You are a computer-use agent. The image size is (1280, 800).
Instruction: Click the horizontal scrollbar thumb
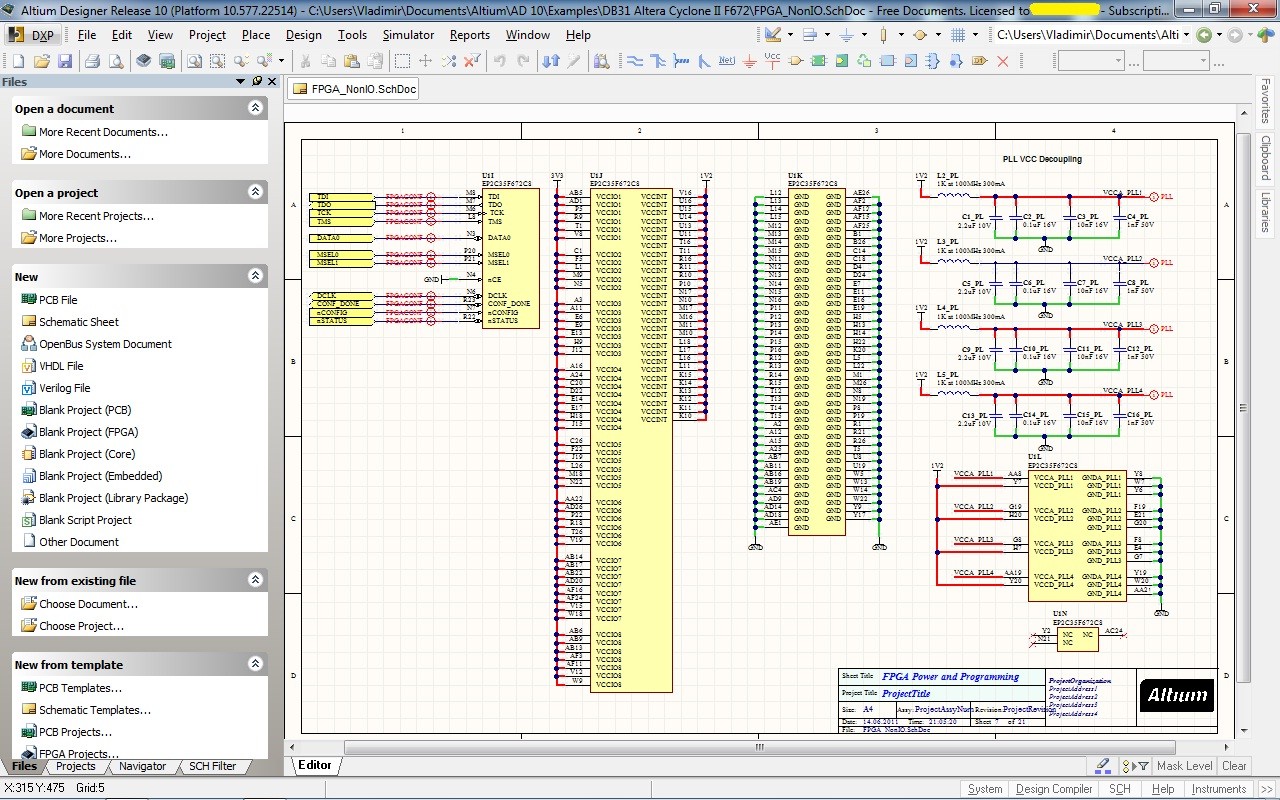tap(760, 747)
